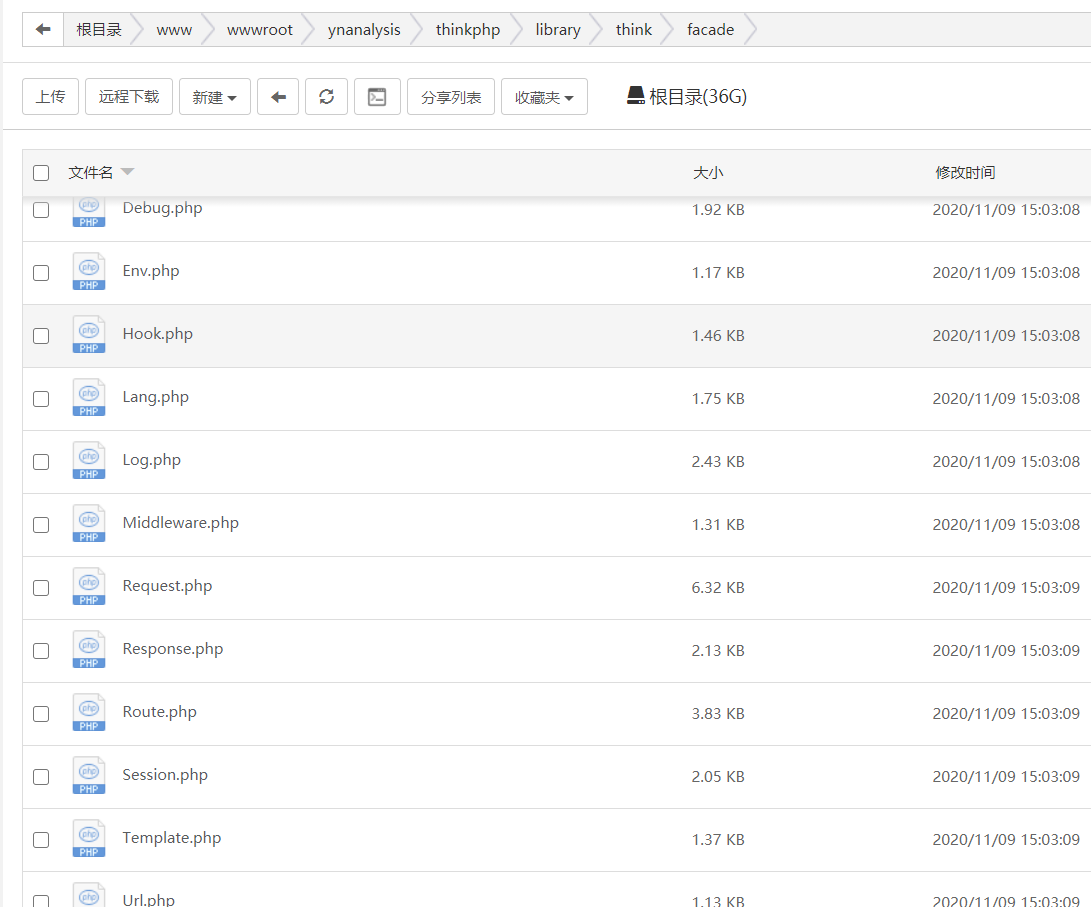Open the Middleware.php file name

point(181,522)
